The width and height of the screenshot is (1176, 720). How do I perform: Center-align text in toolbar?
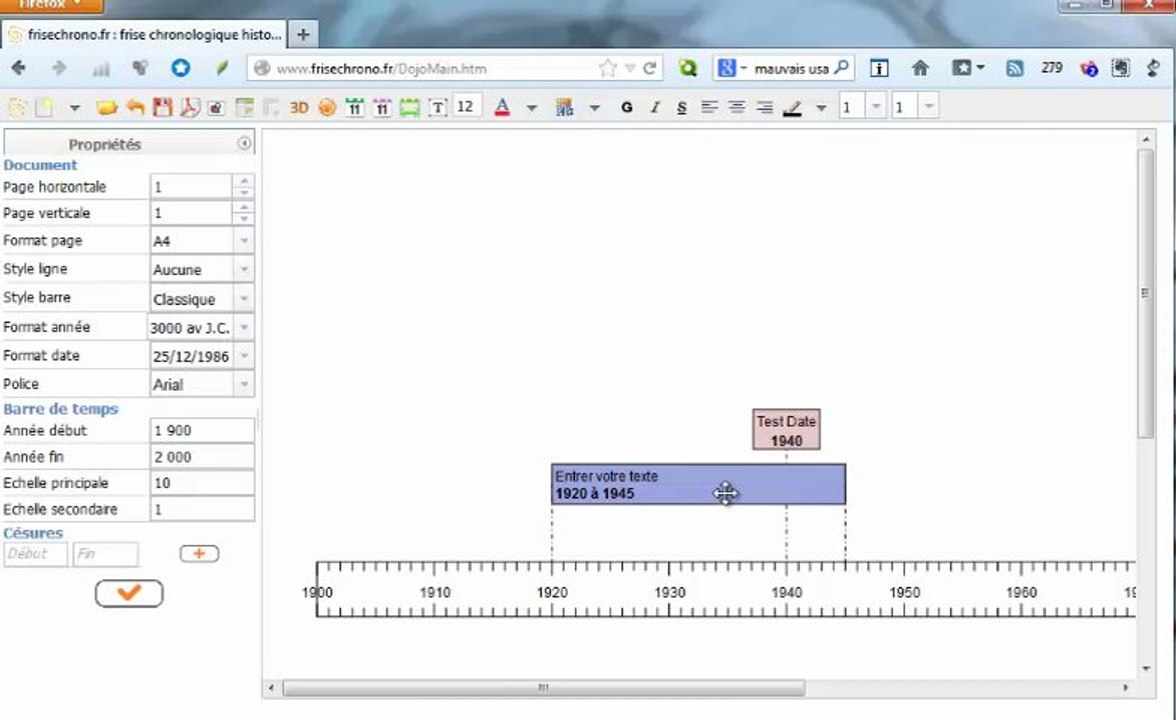pyautogui.click(x=737, y=107)
